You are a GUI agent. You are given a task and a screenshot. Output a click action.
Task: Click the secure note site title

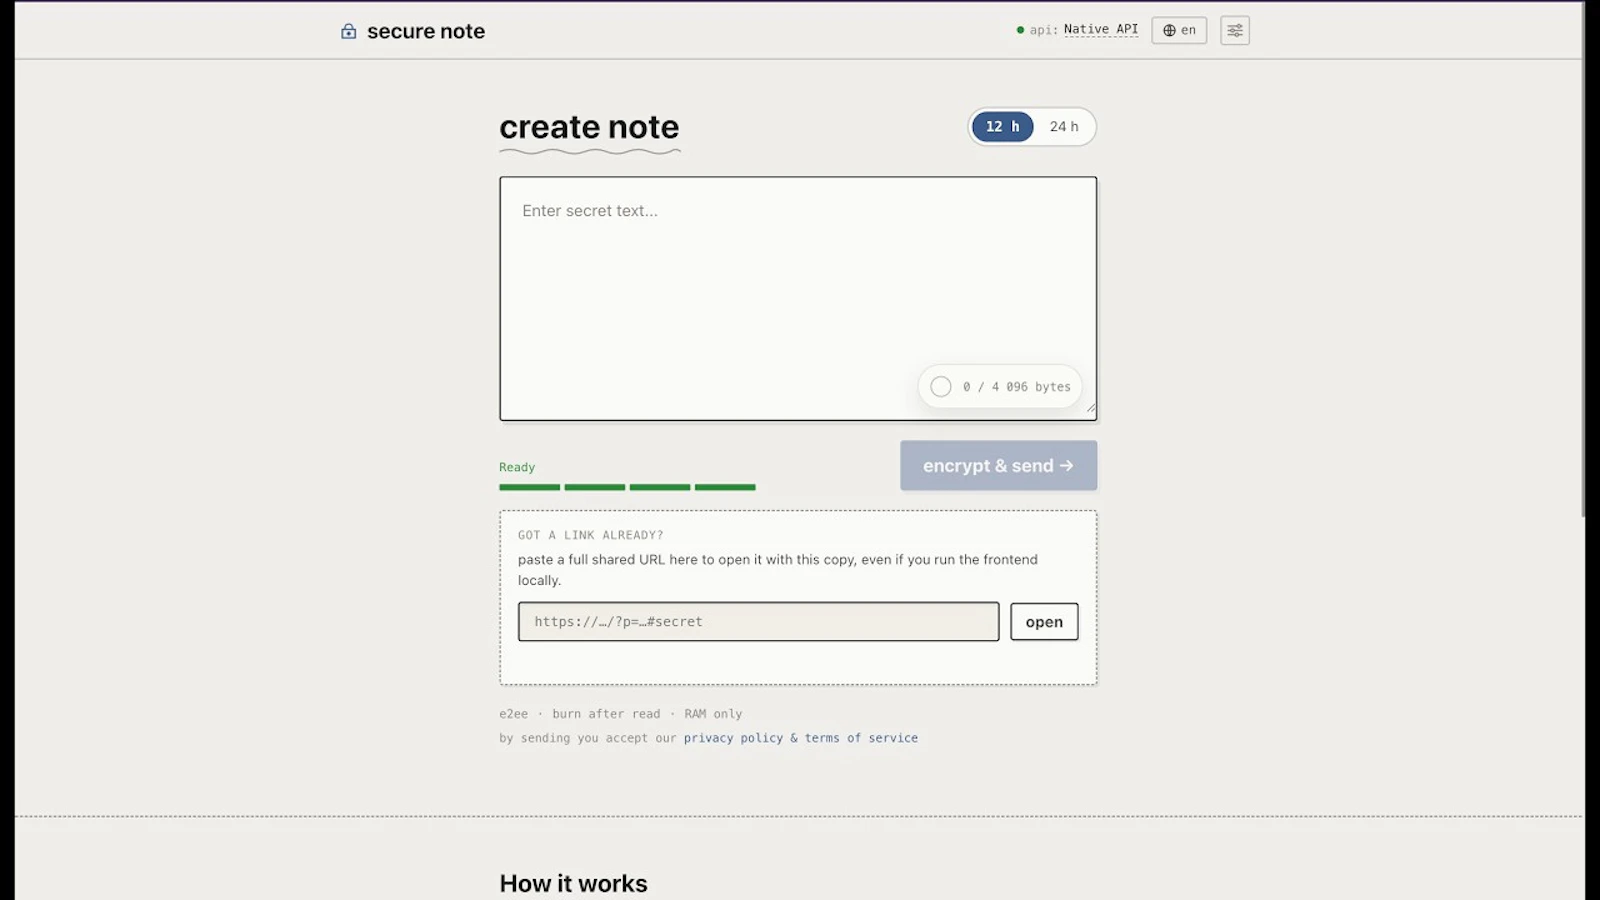pos(426,31)
